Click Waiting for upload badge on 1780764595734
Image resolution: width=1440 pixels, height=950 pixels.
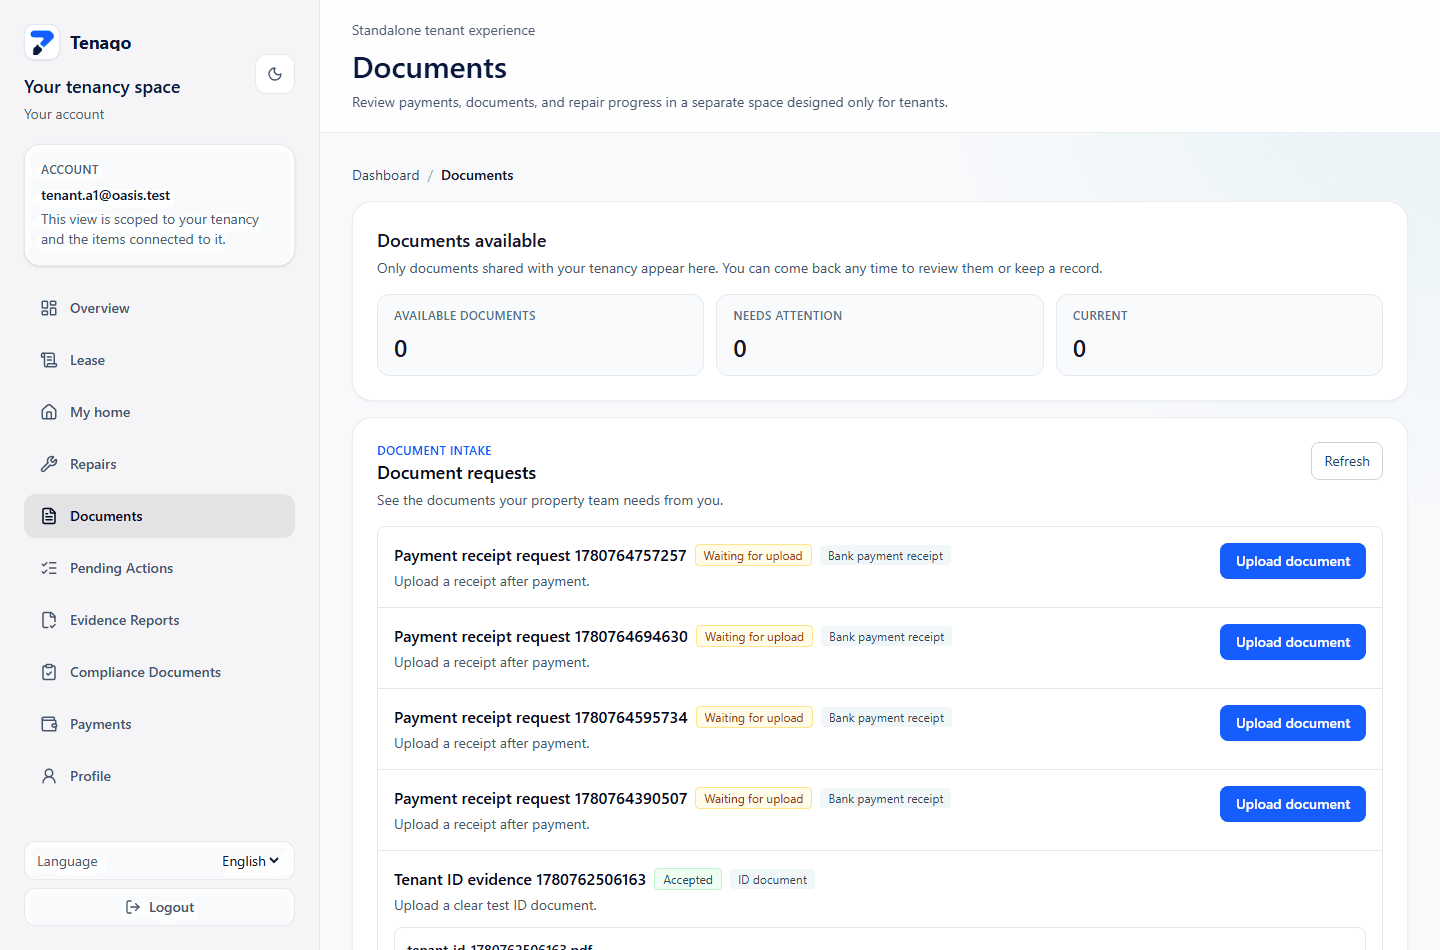pos(754,718)
